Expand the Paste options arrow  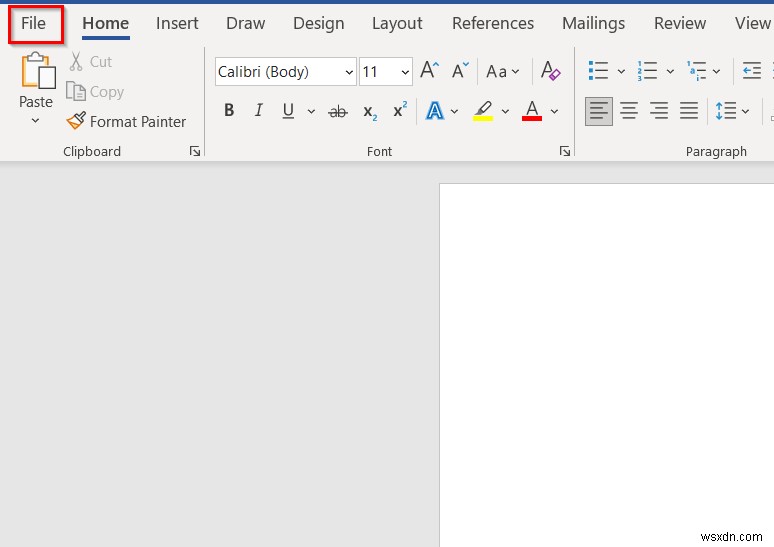pyautogui.click(x=36, y=120)
